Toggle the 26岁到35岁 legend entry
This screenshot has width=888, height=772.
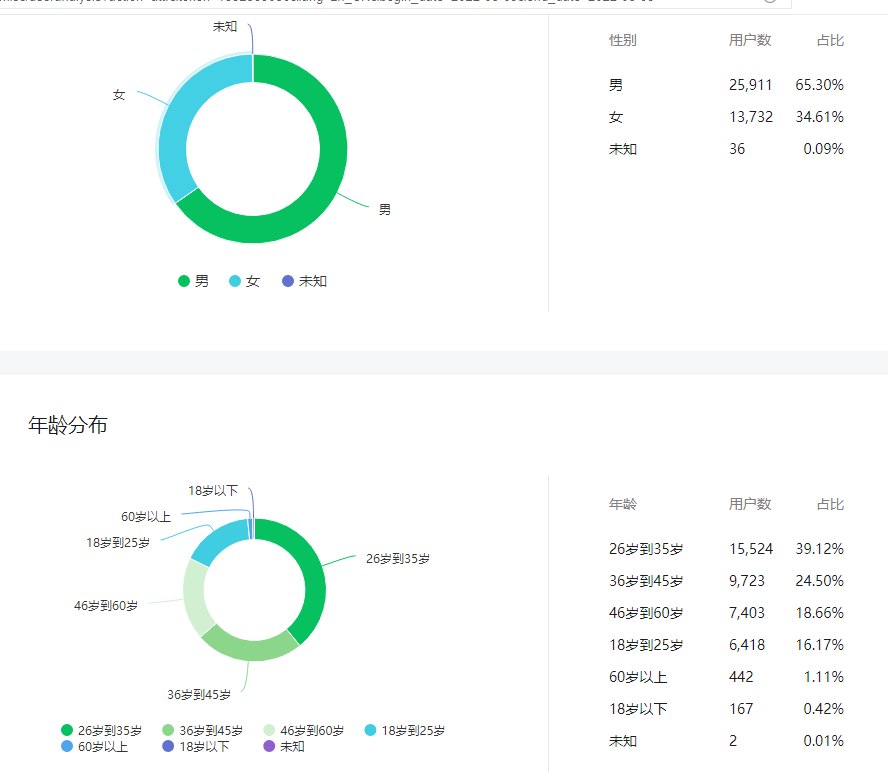click(x=101, y=730)
